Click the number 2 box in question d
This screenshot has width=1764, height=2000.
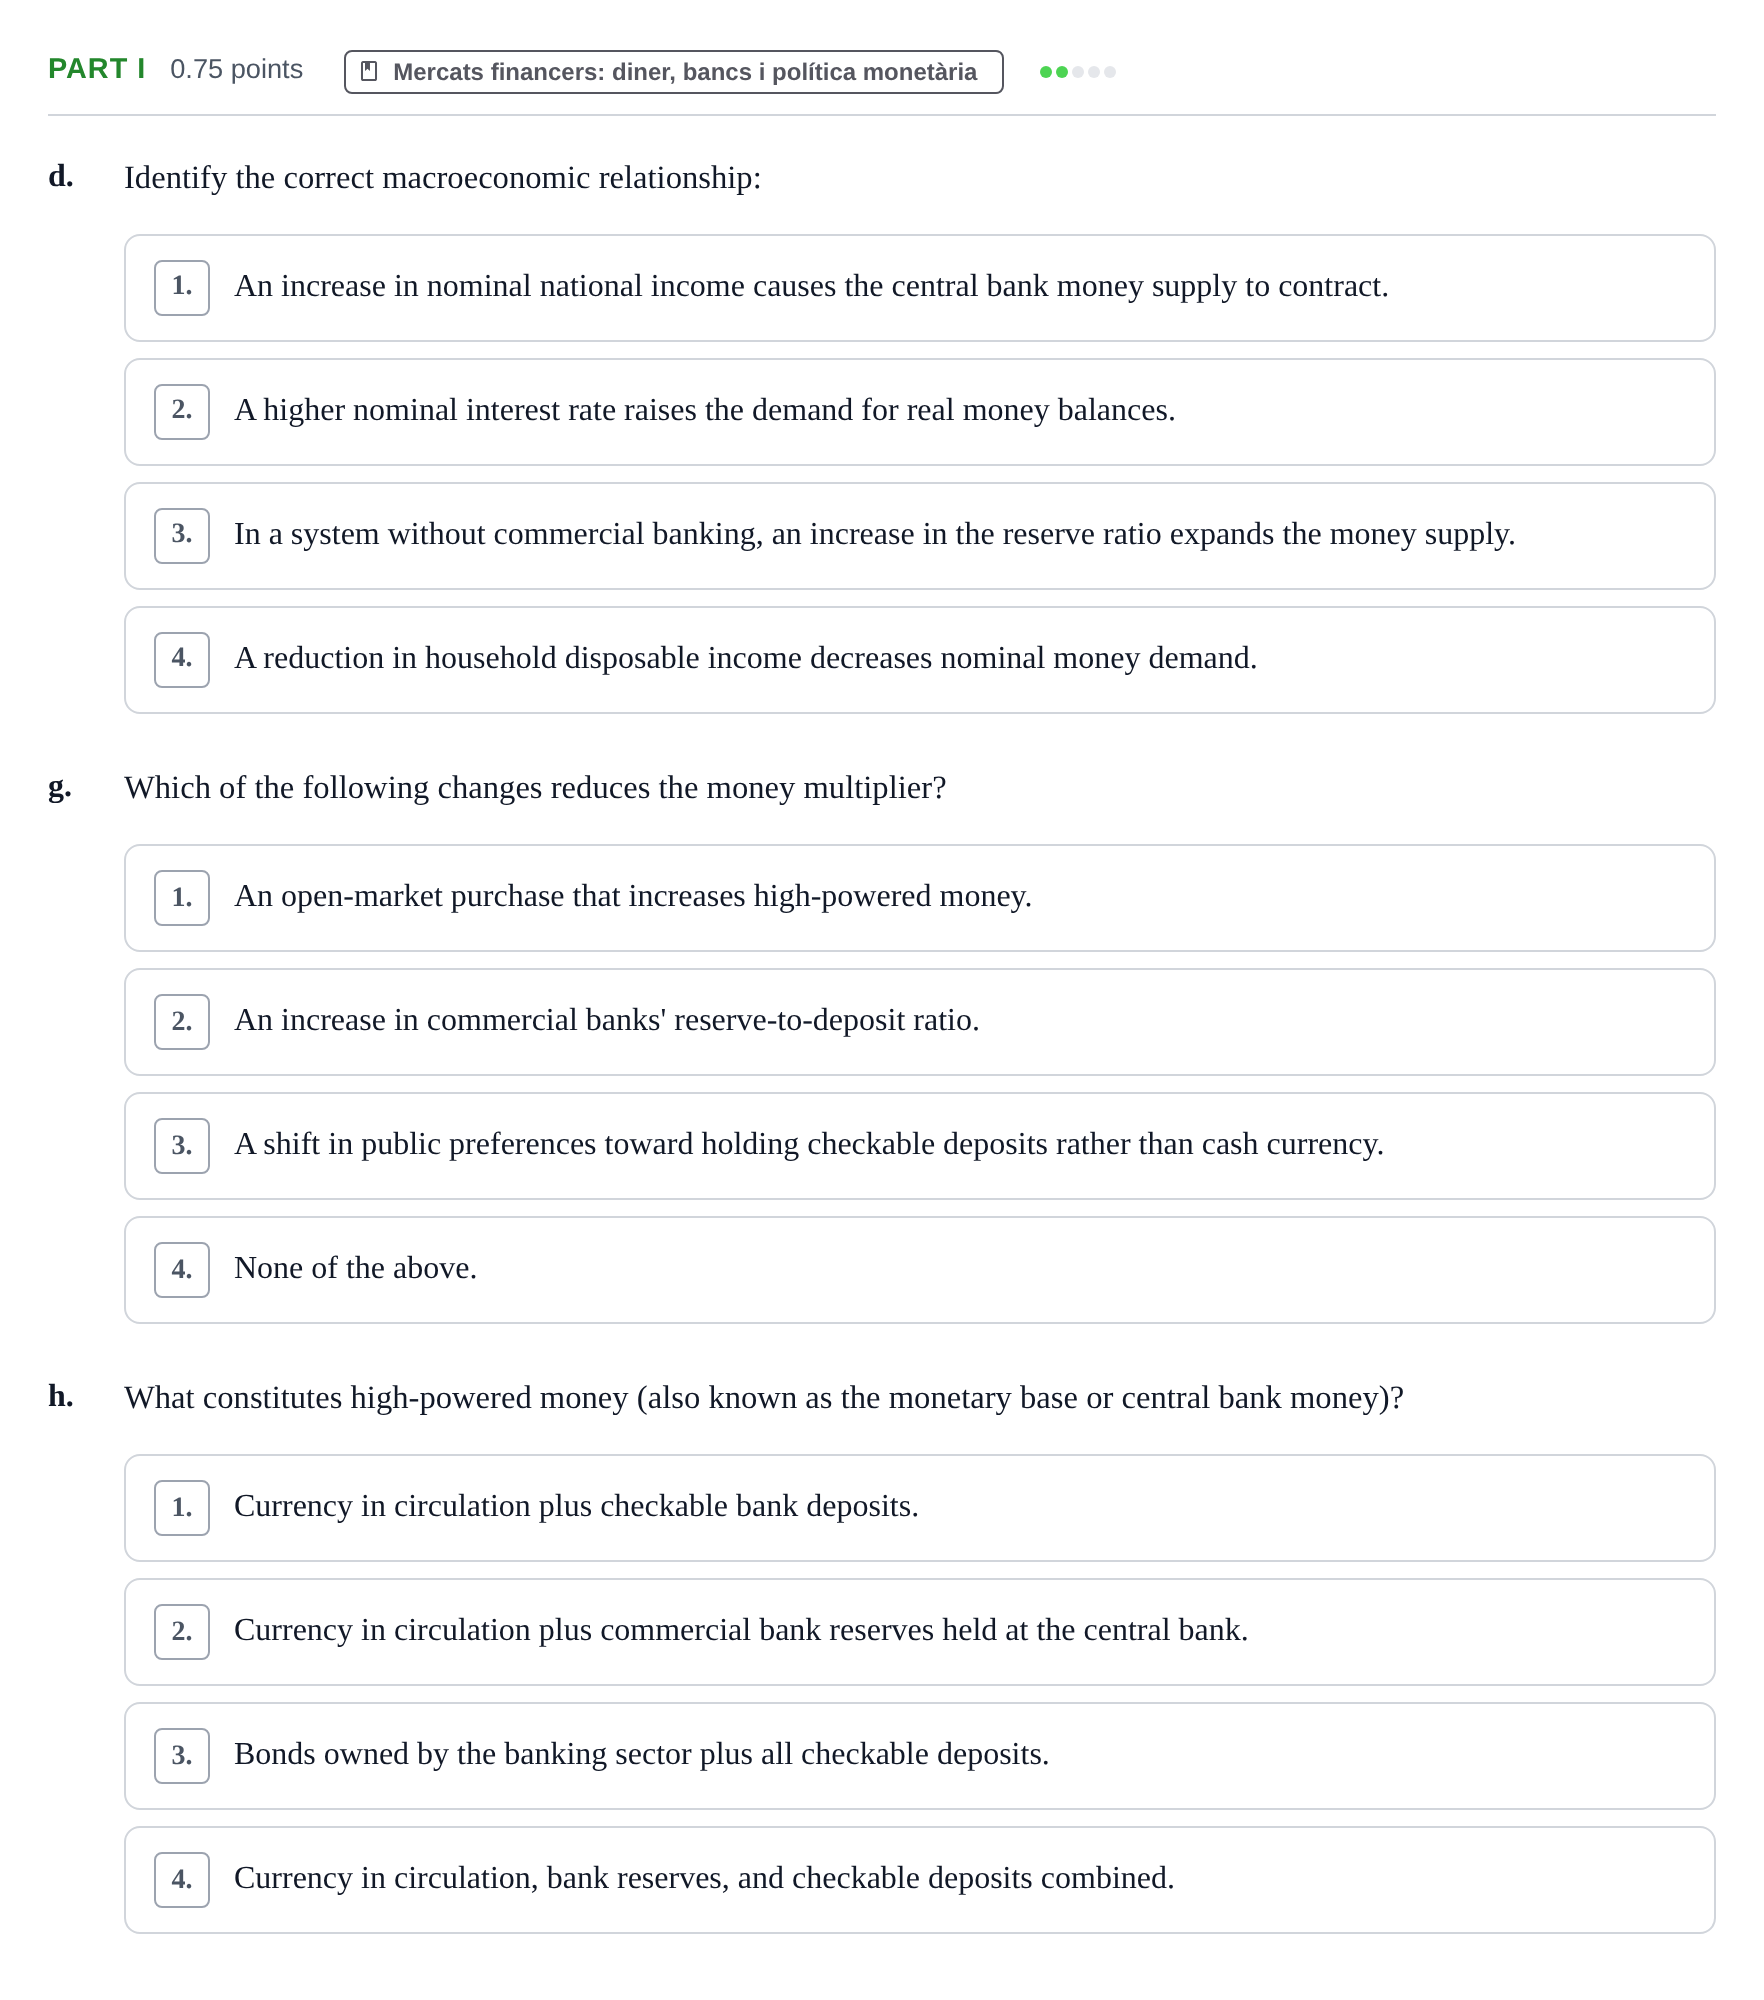pos(182,412)
